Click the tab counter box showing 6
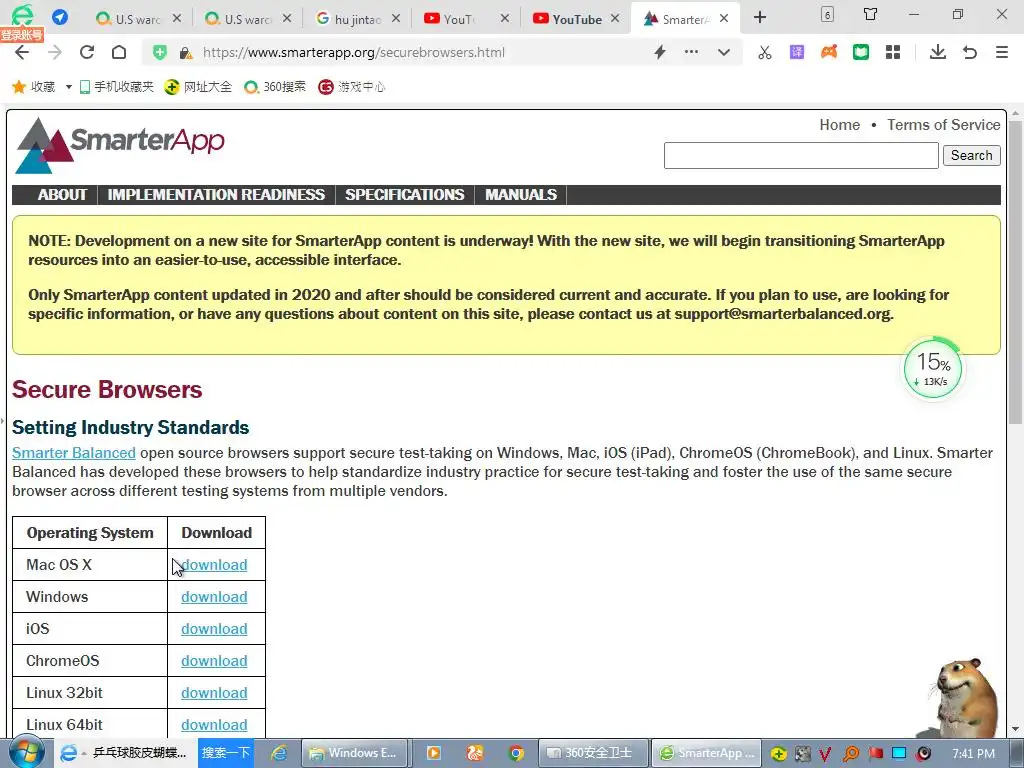1024x768 pixels. [827, 14]
